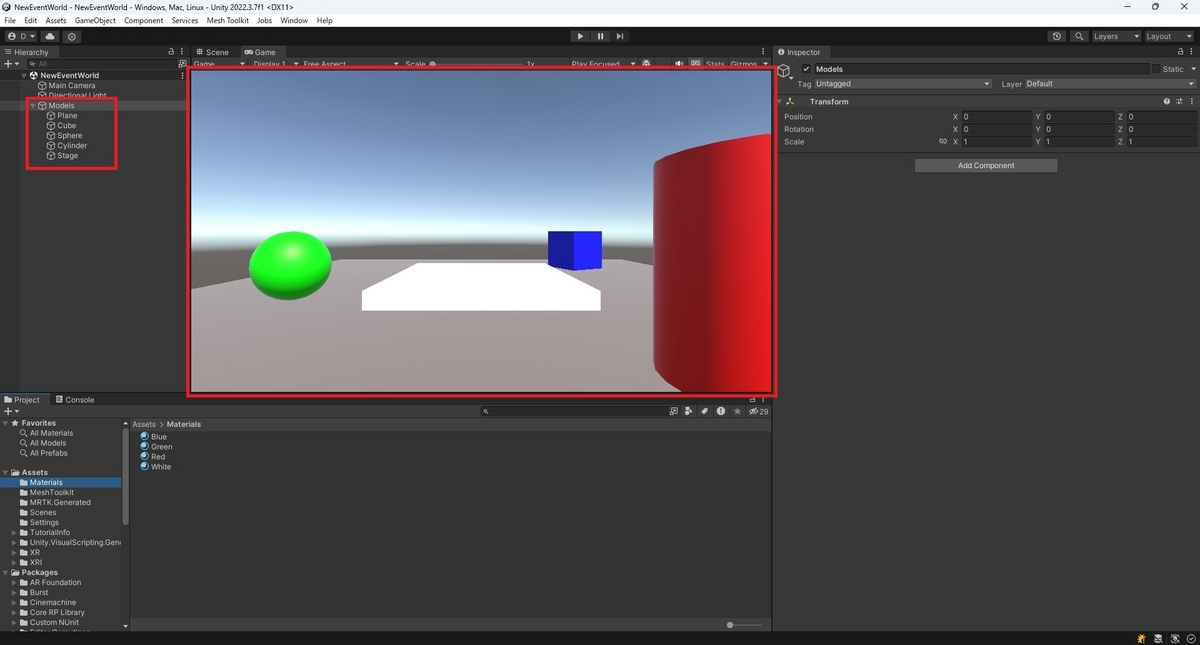Switch to the Scene tab
The image size is (1200, 645).
click(x=212, y=52)
